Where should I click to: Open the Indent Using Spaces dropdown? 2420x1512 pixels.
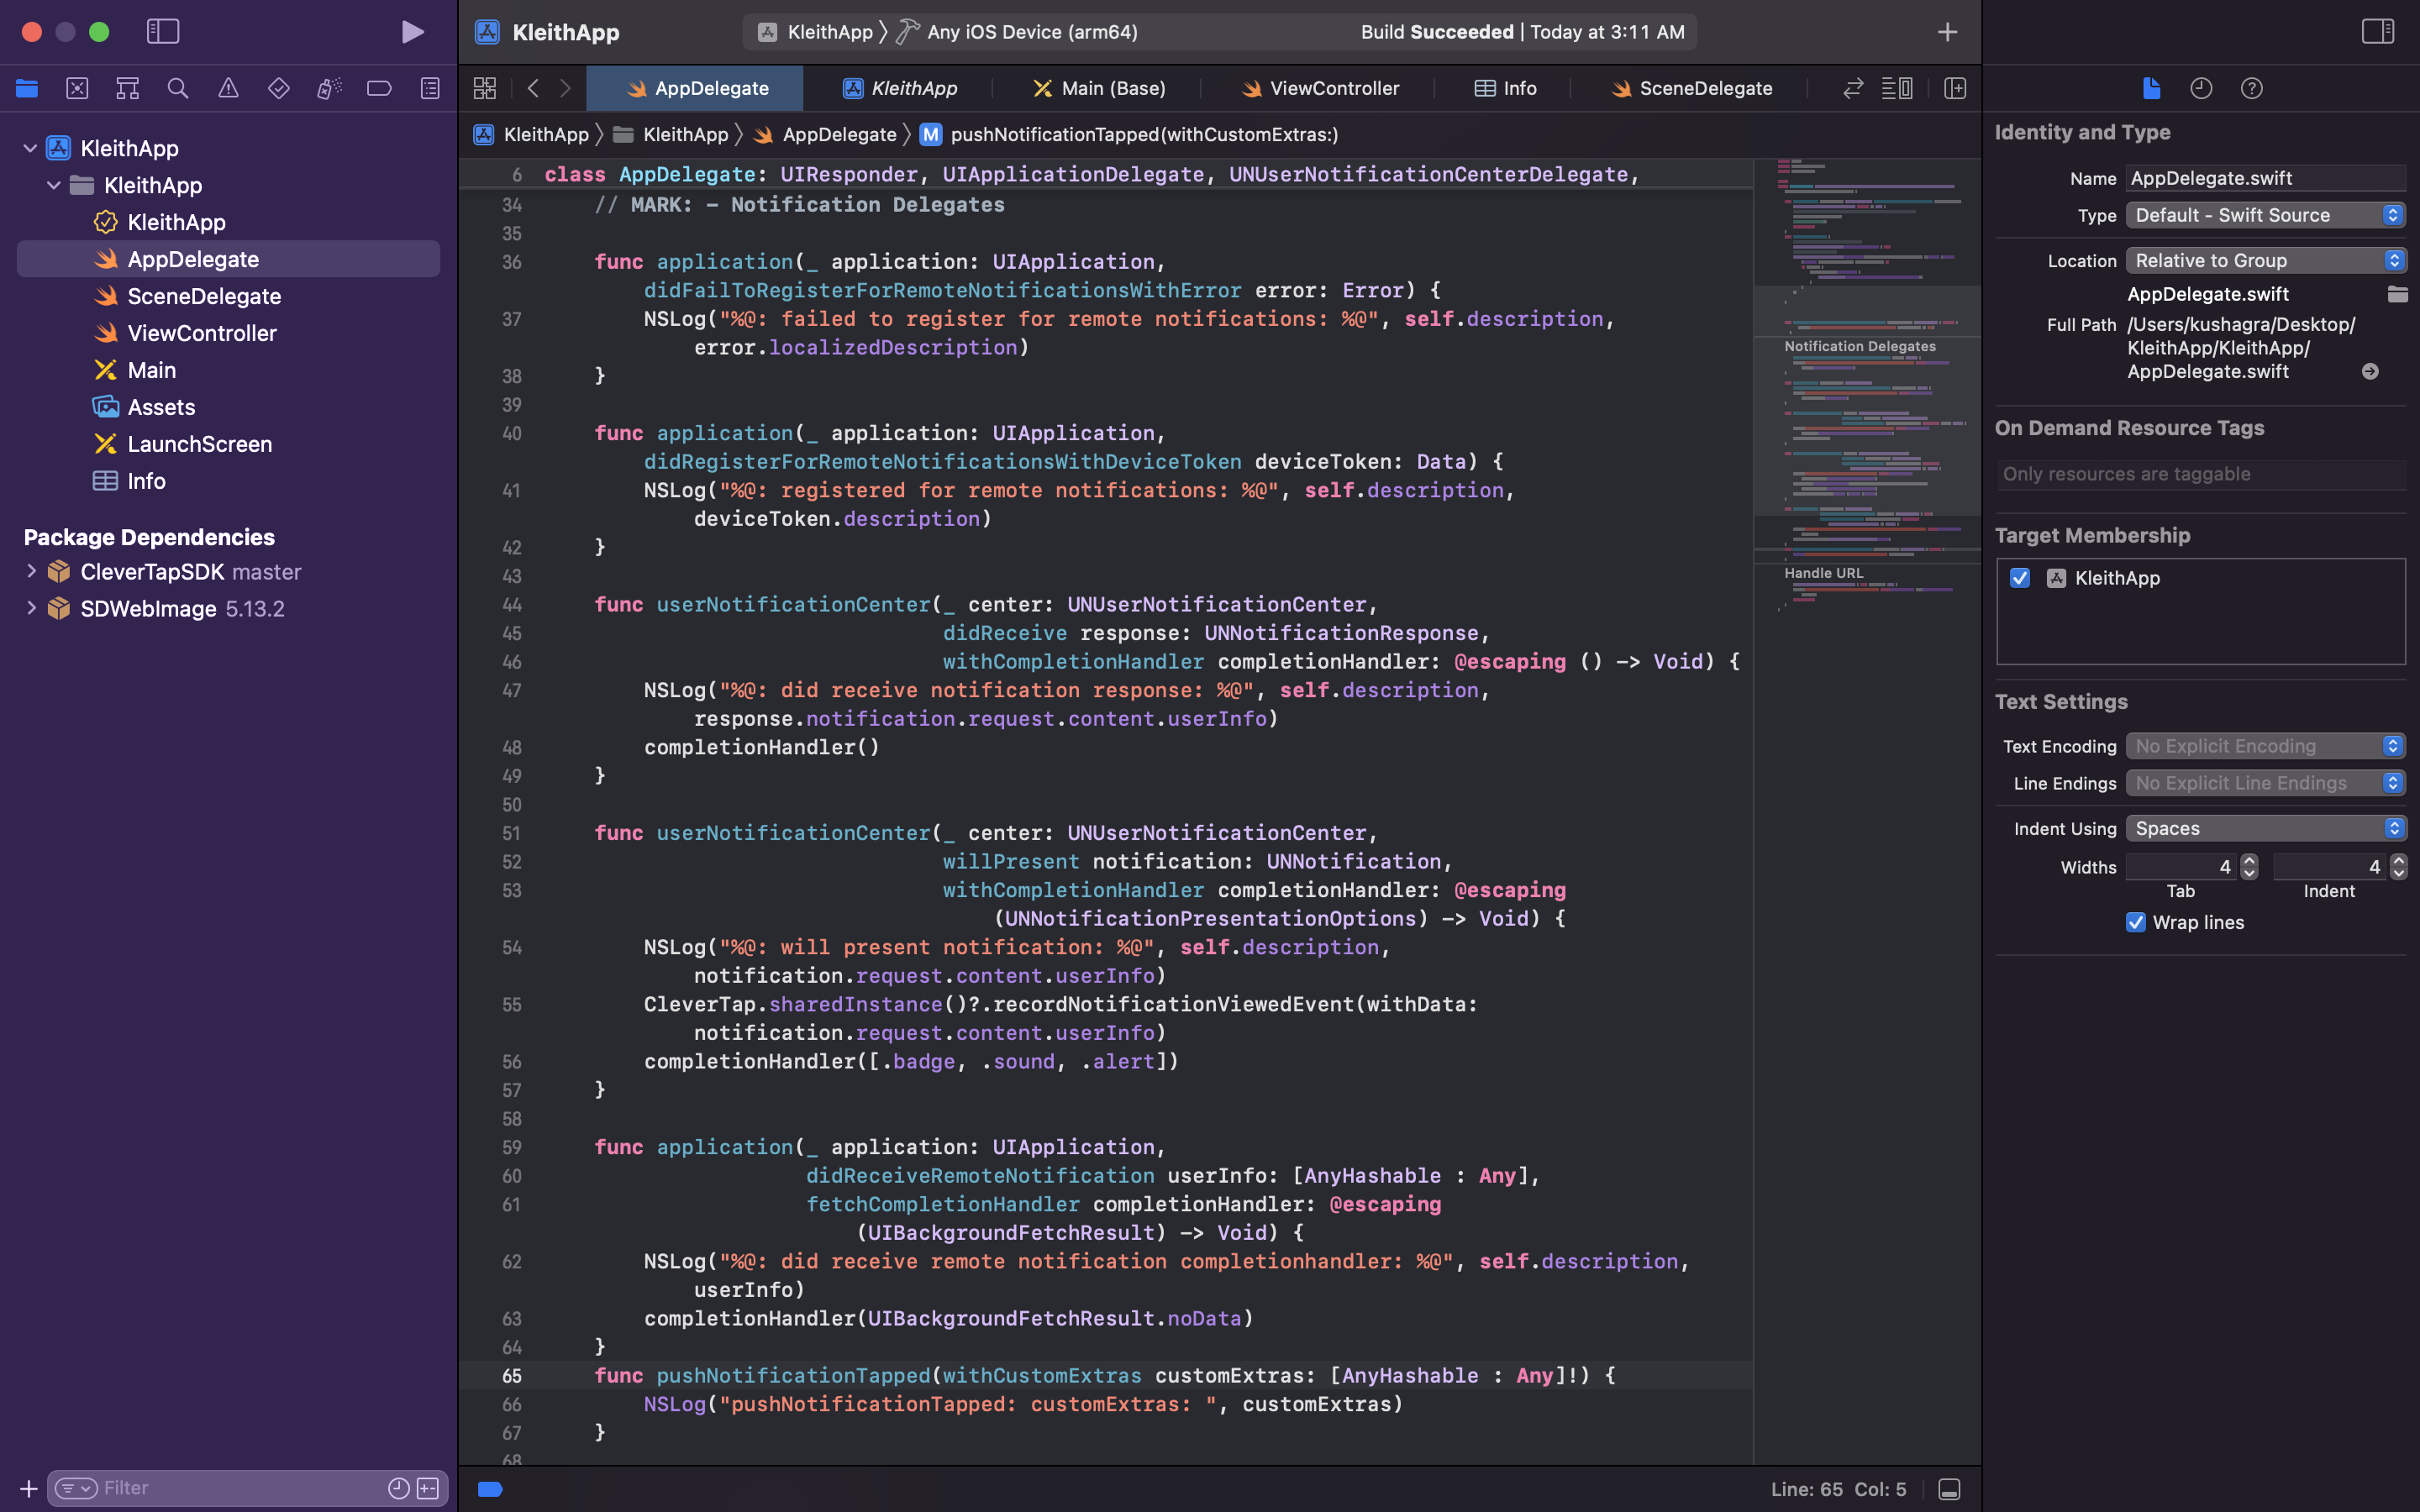2264,828
